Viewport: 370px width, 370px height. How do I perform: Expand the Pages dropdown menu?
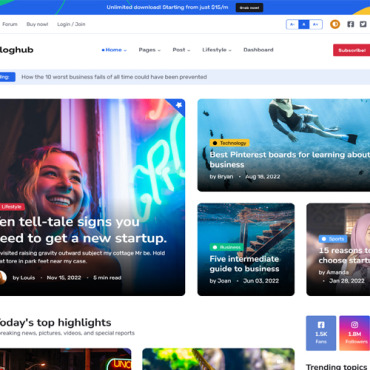(150, 50)
